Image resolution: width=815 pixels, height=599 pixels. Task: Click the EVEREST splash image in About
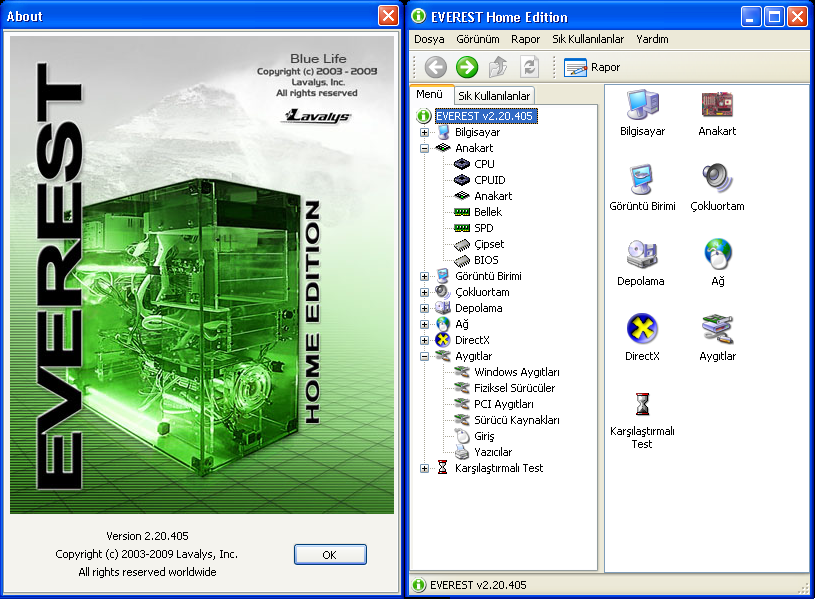coord(202,275)
